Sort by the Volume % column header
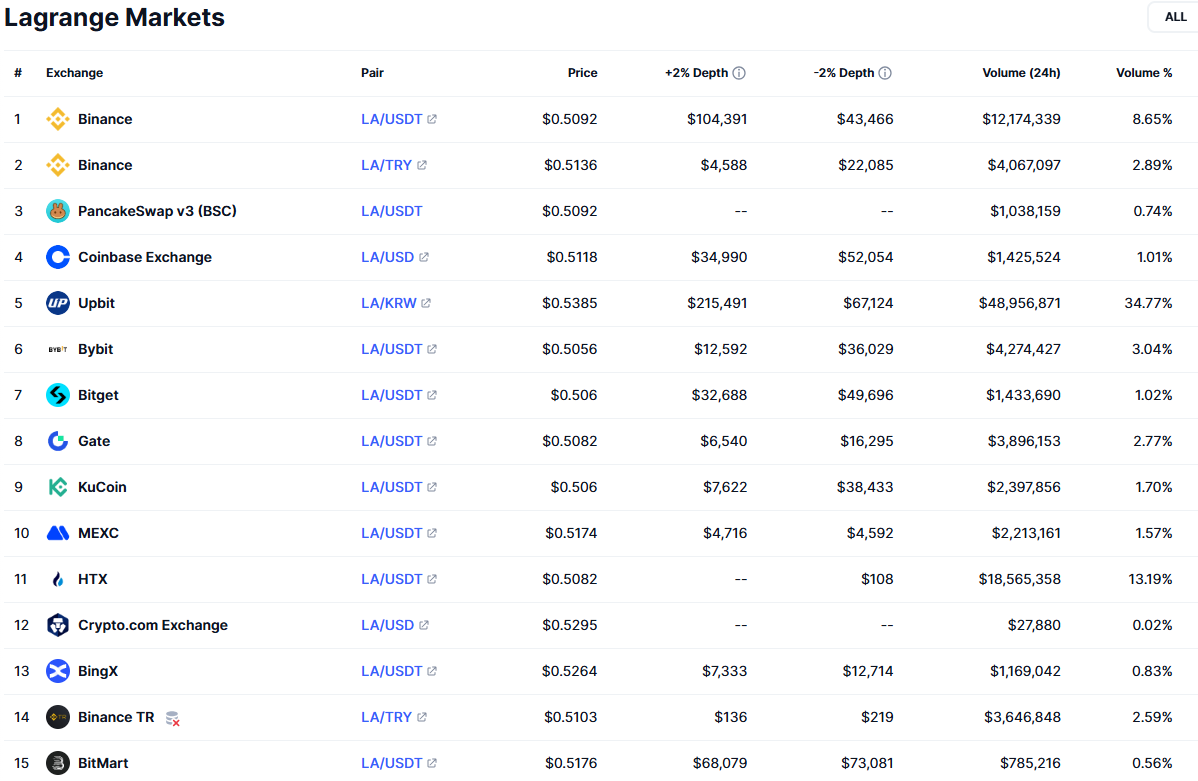1198x781 pixels. pos(1144,73)
